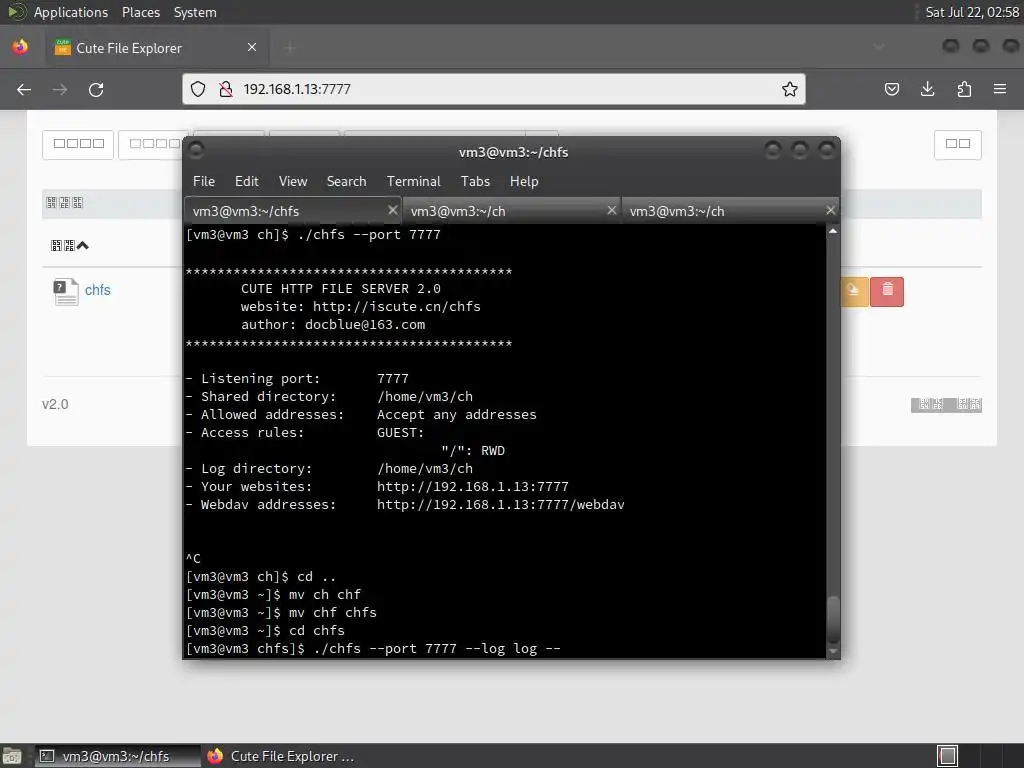
Task: Click terminal window menu button at left
Action: tap(196, 151)
